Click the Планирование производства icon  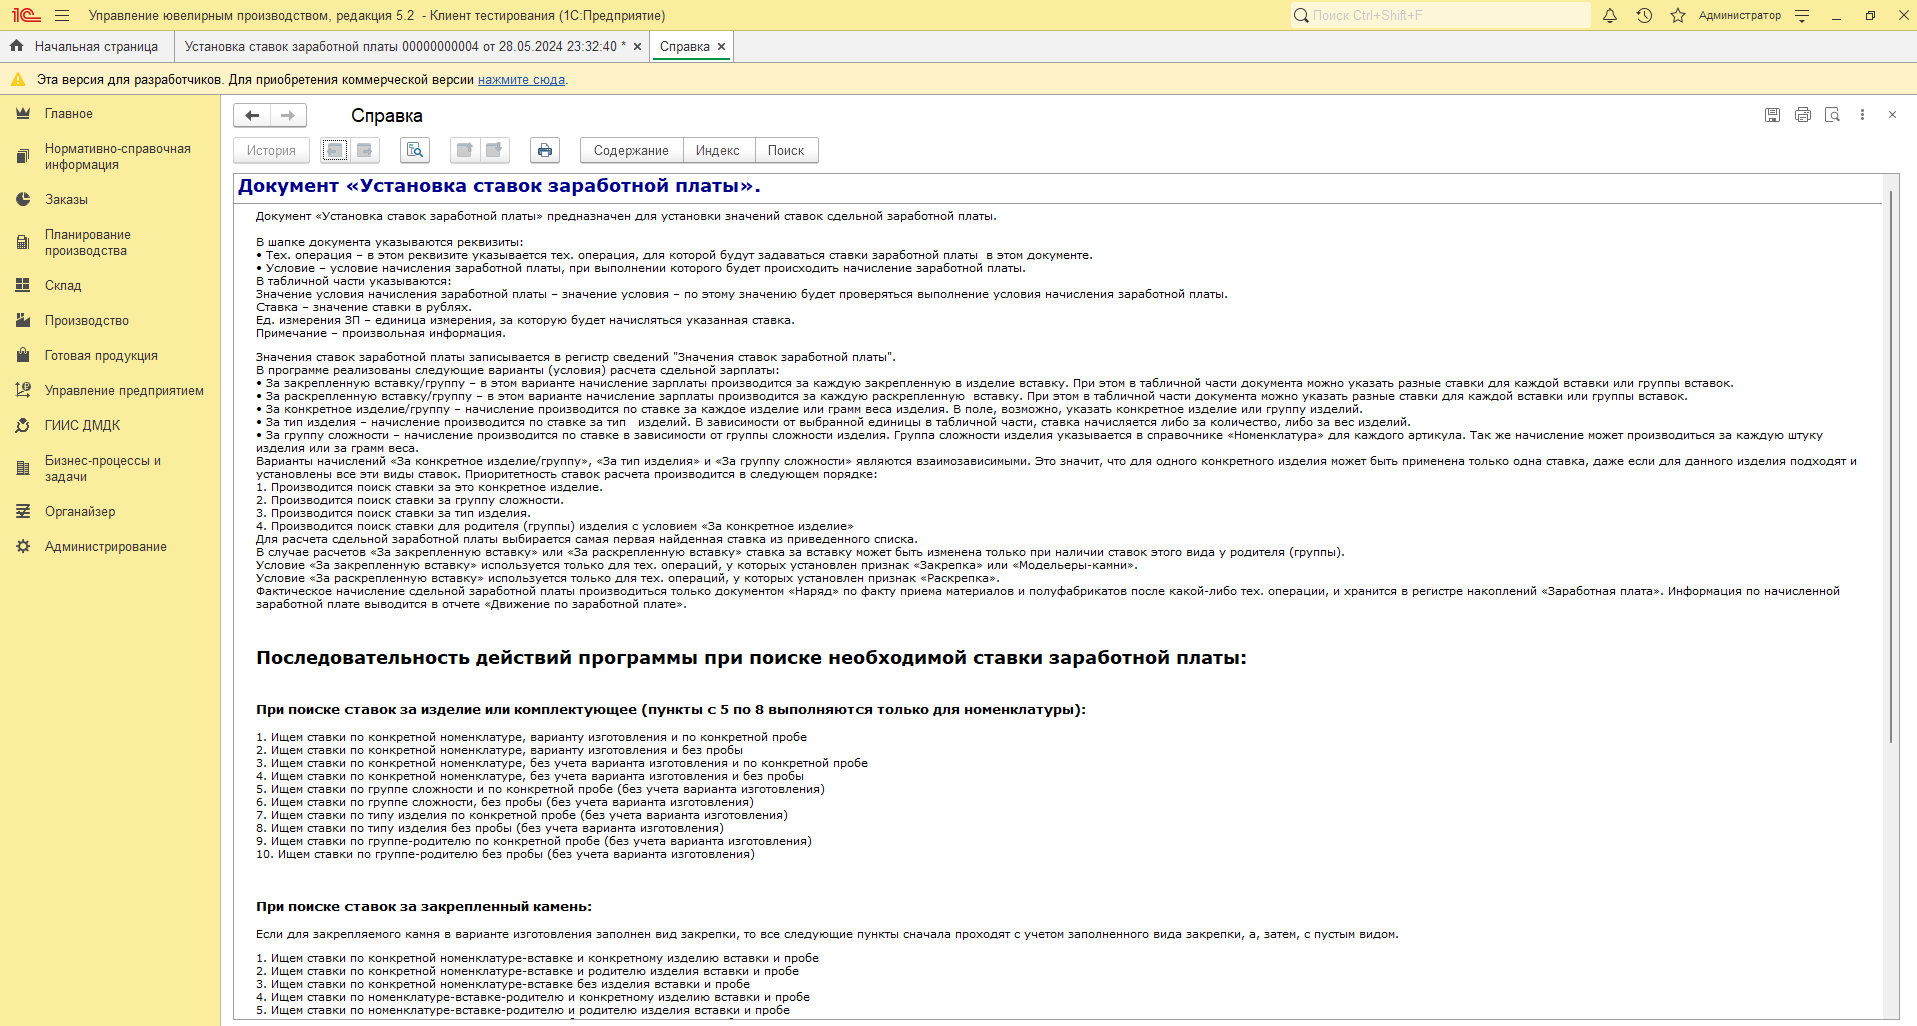23,243
